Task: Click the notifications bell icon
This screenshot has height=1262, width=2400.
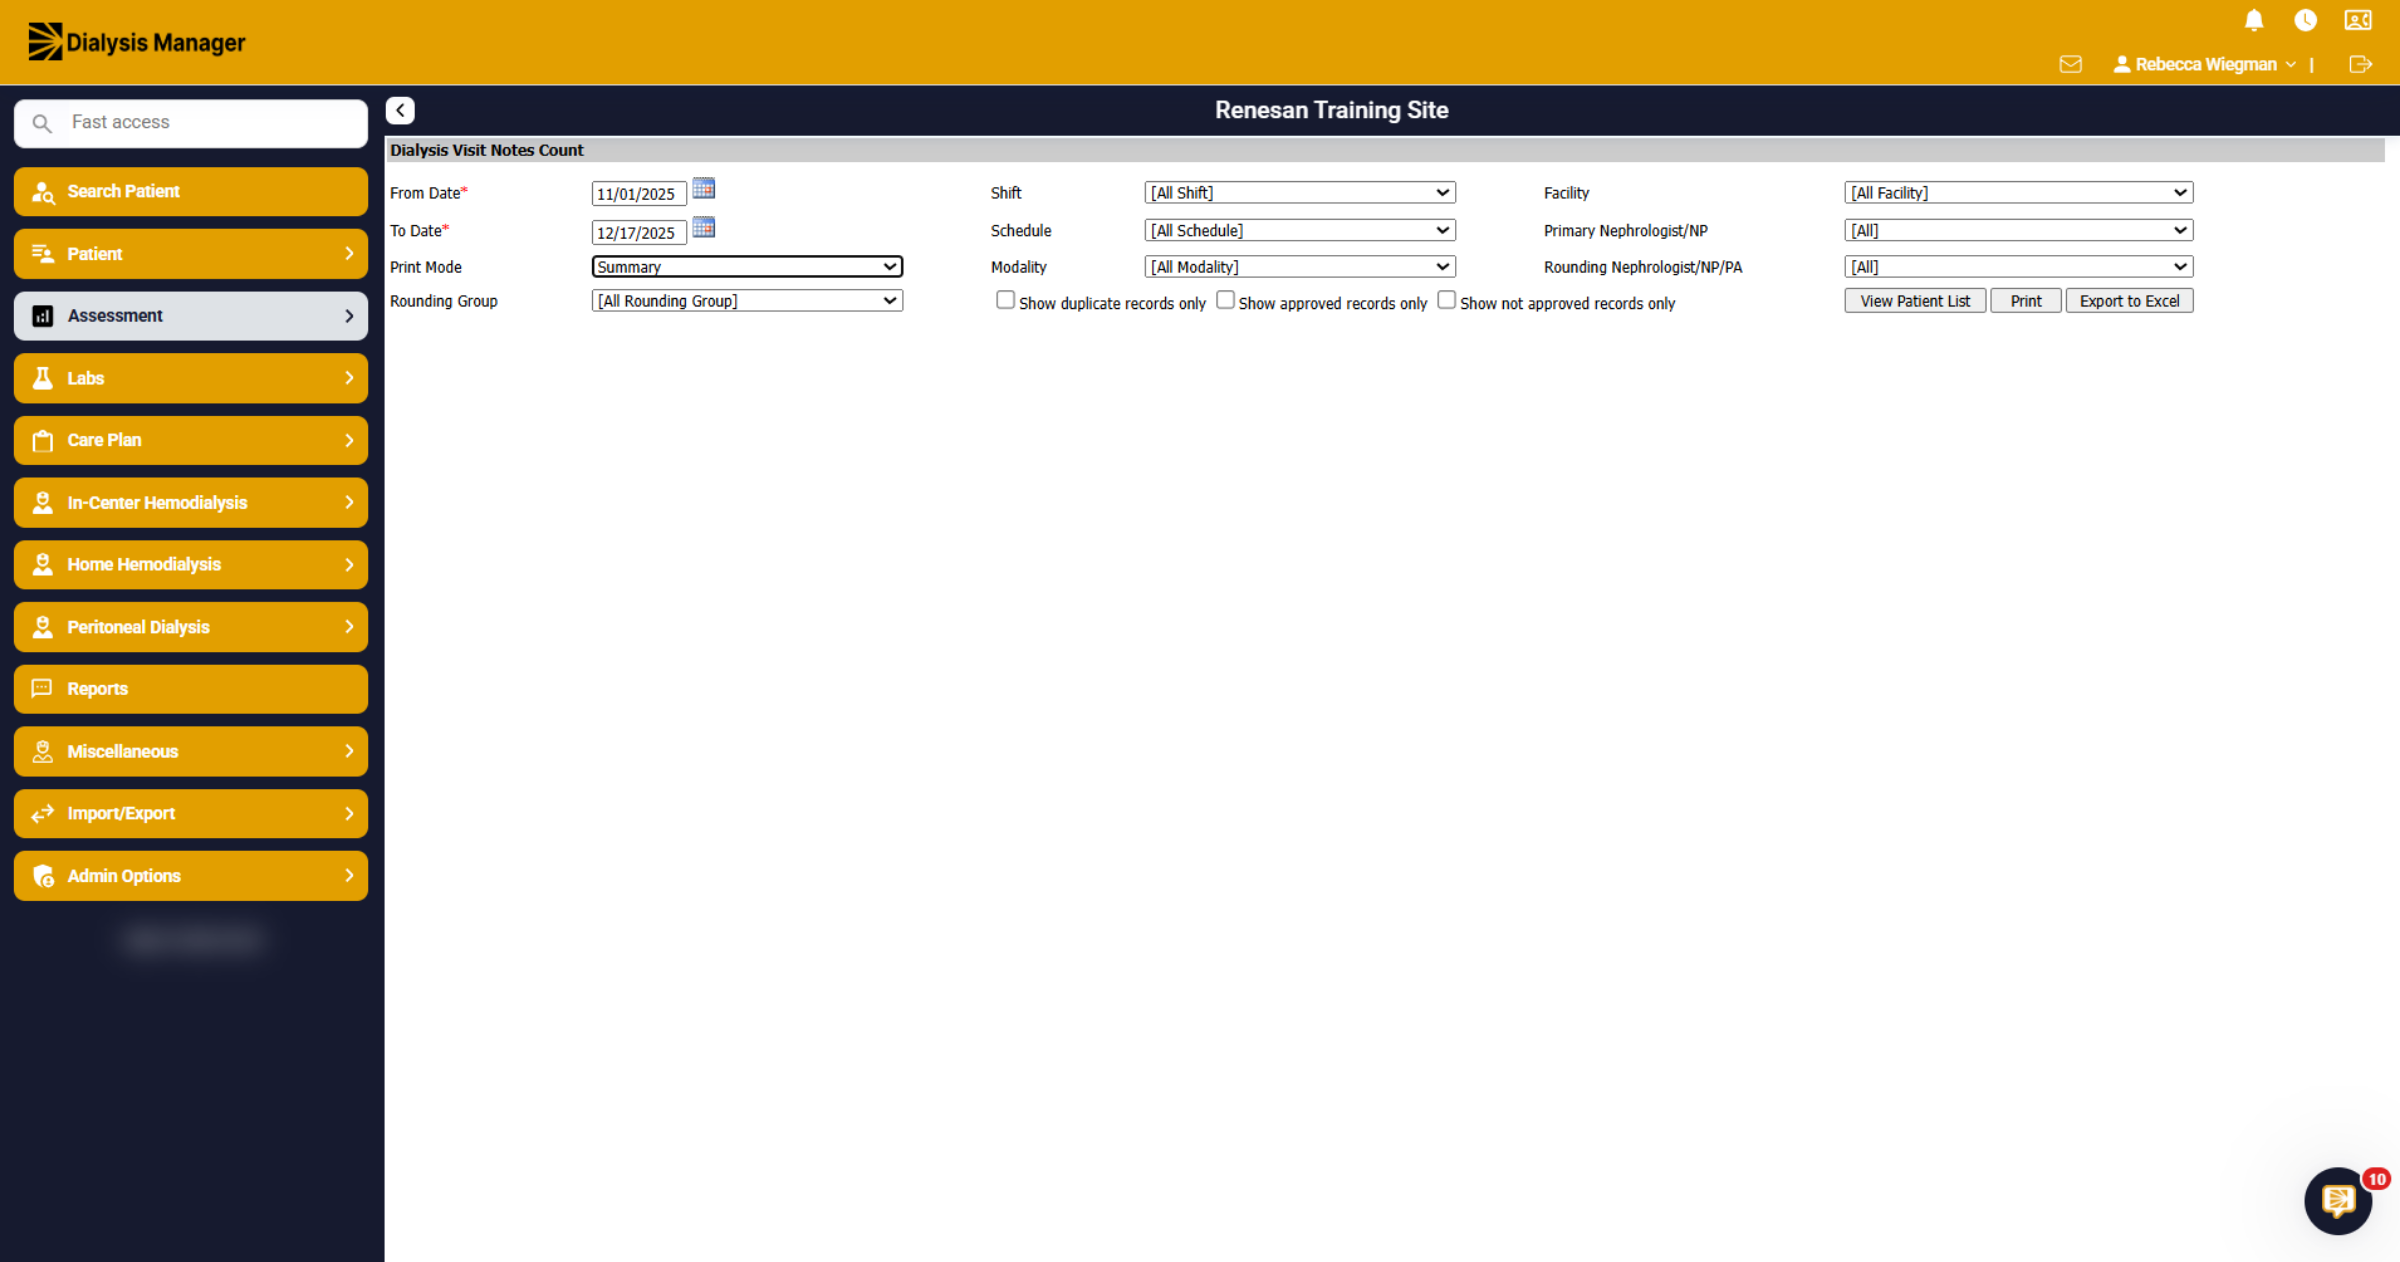Action: [x=2254, y=20]
